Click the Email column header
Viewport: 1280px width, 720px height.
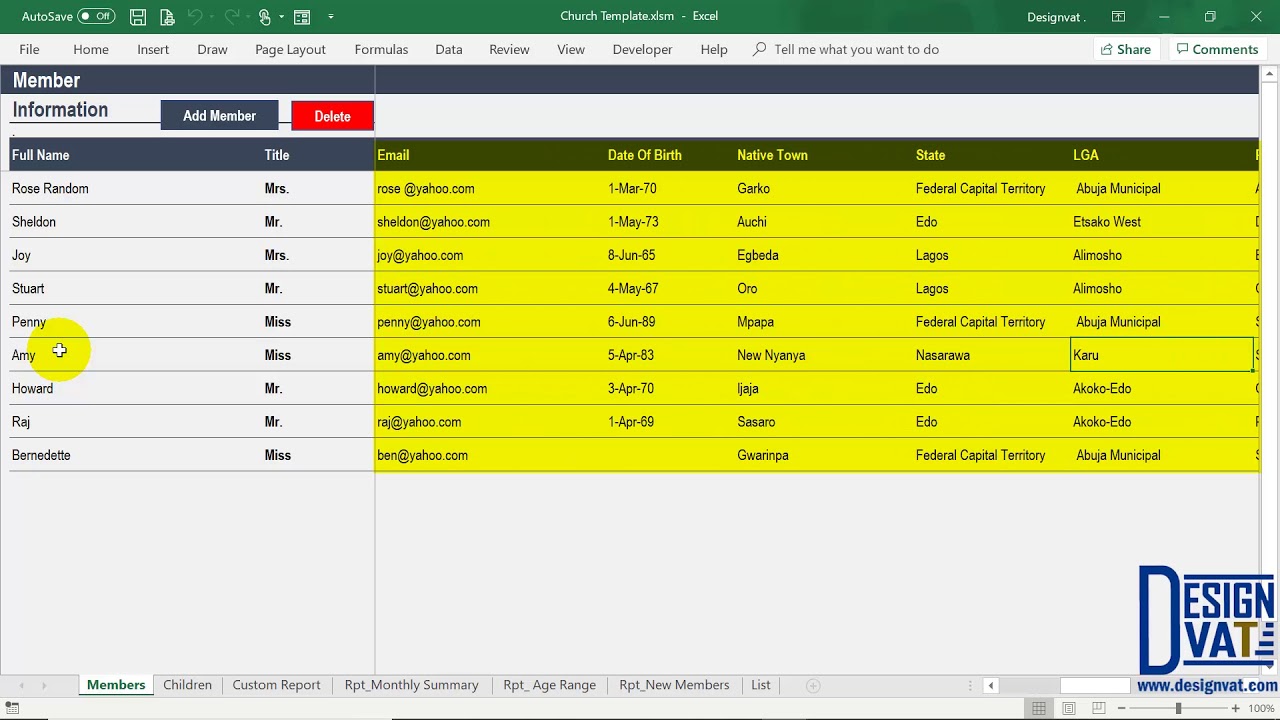click(x=393, y=155)
